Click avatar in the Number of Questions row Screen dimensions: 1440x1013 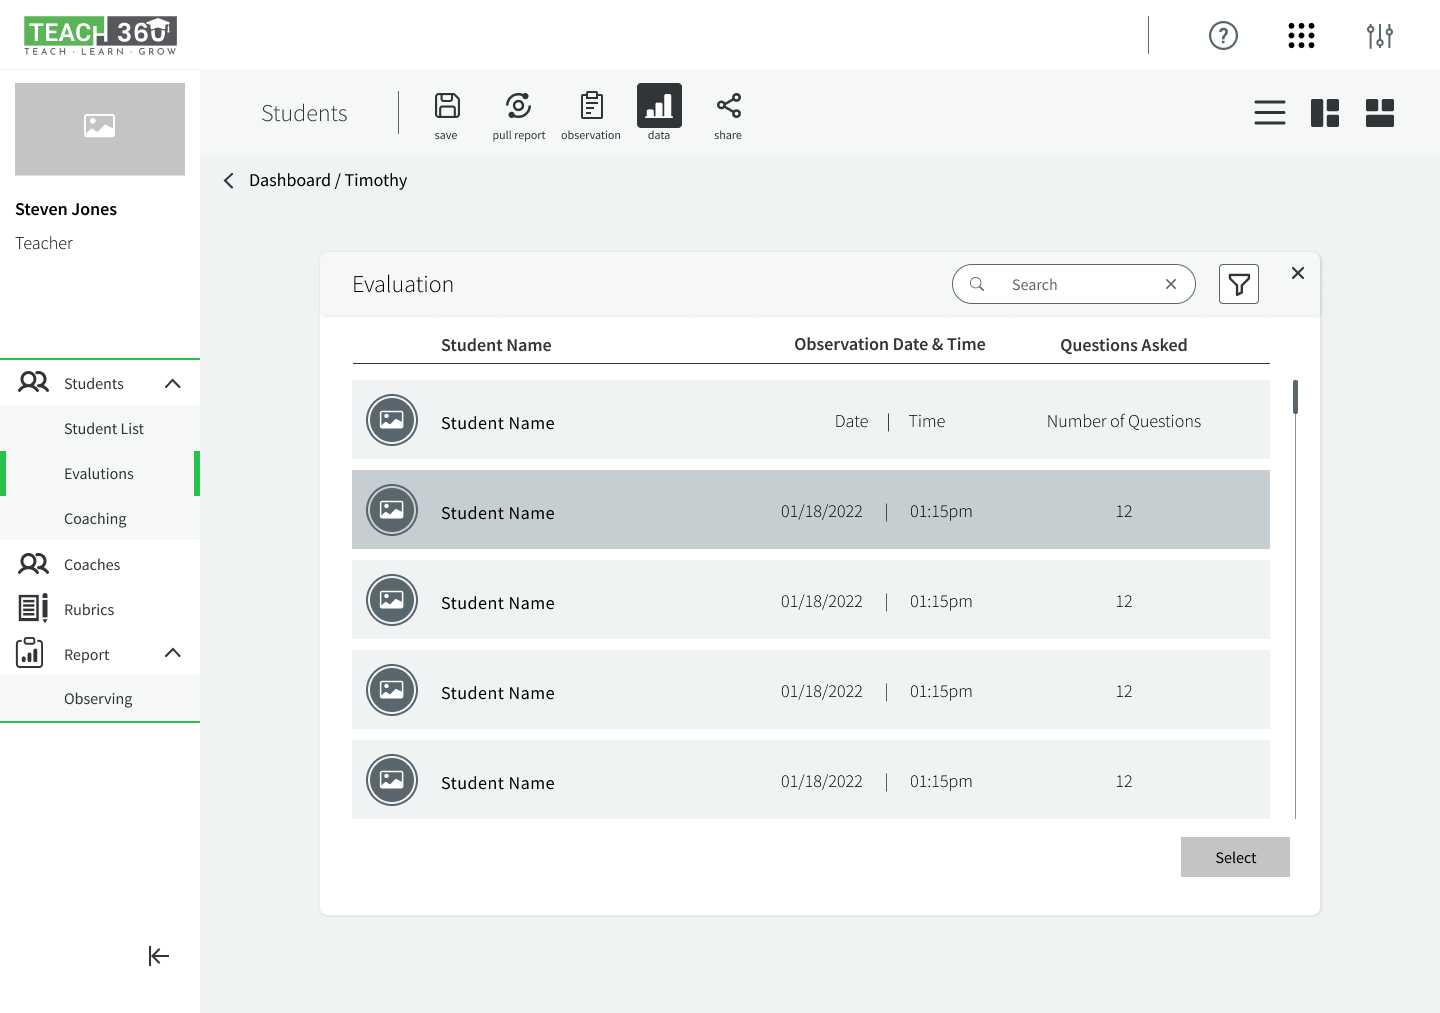point(392,420)
